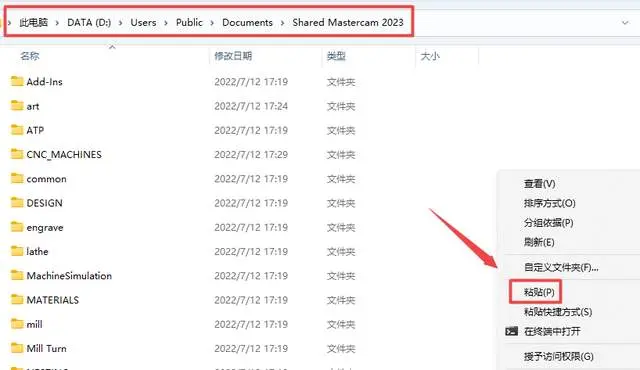Choose 自定义文件夹(F)... menu entry
The height and width of the screenshot is (370, 640).
coord(561,268)
